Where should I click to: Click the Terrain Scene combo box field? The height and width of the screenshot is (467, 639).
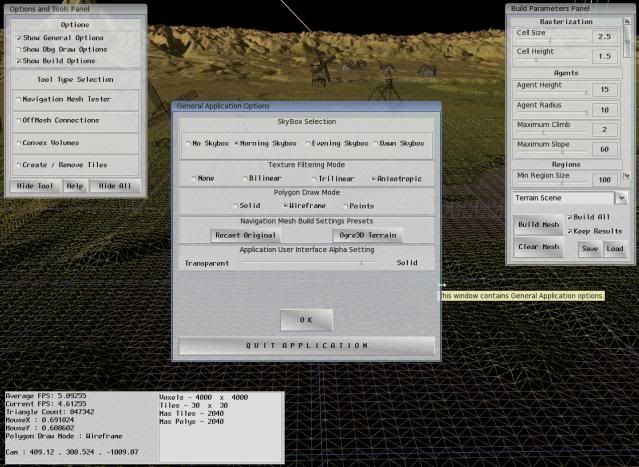tap(563, 198)
